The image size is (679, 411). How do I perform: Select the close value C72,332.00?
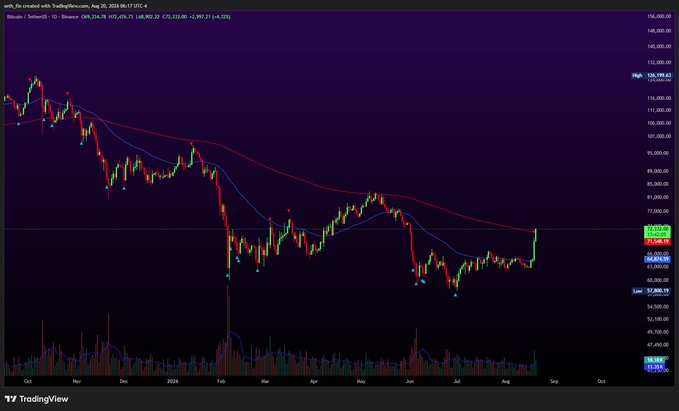tap(175, 17)
